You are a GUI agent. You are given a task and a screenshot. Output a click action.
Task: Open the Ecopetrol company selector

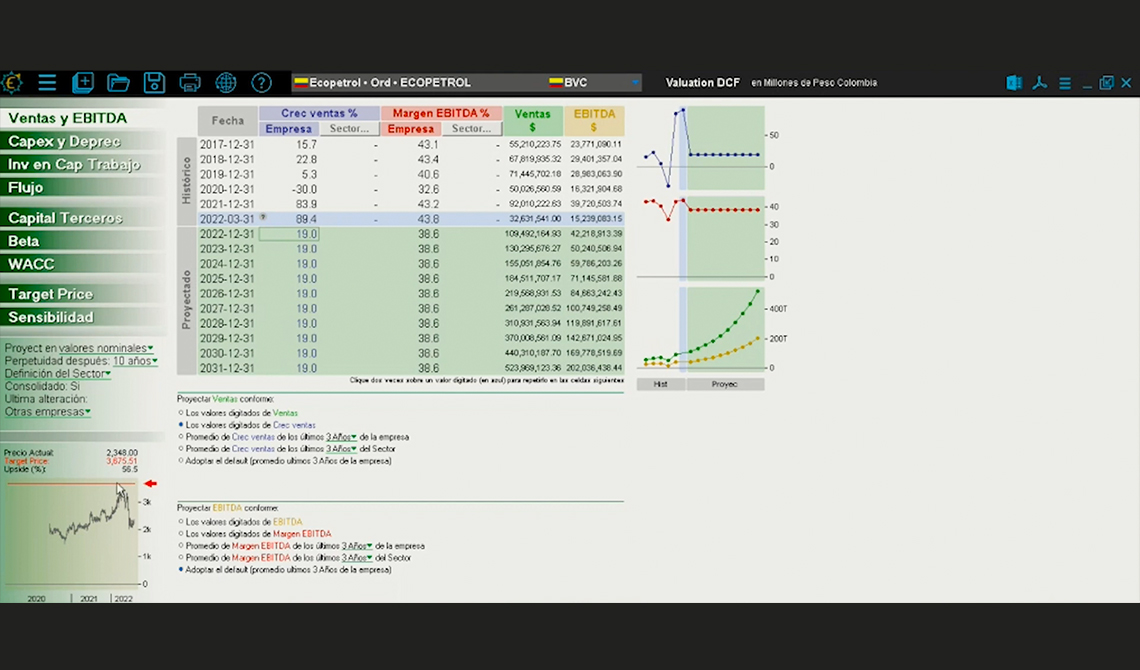[x=418, y=83]
